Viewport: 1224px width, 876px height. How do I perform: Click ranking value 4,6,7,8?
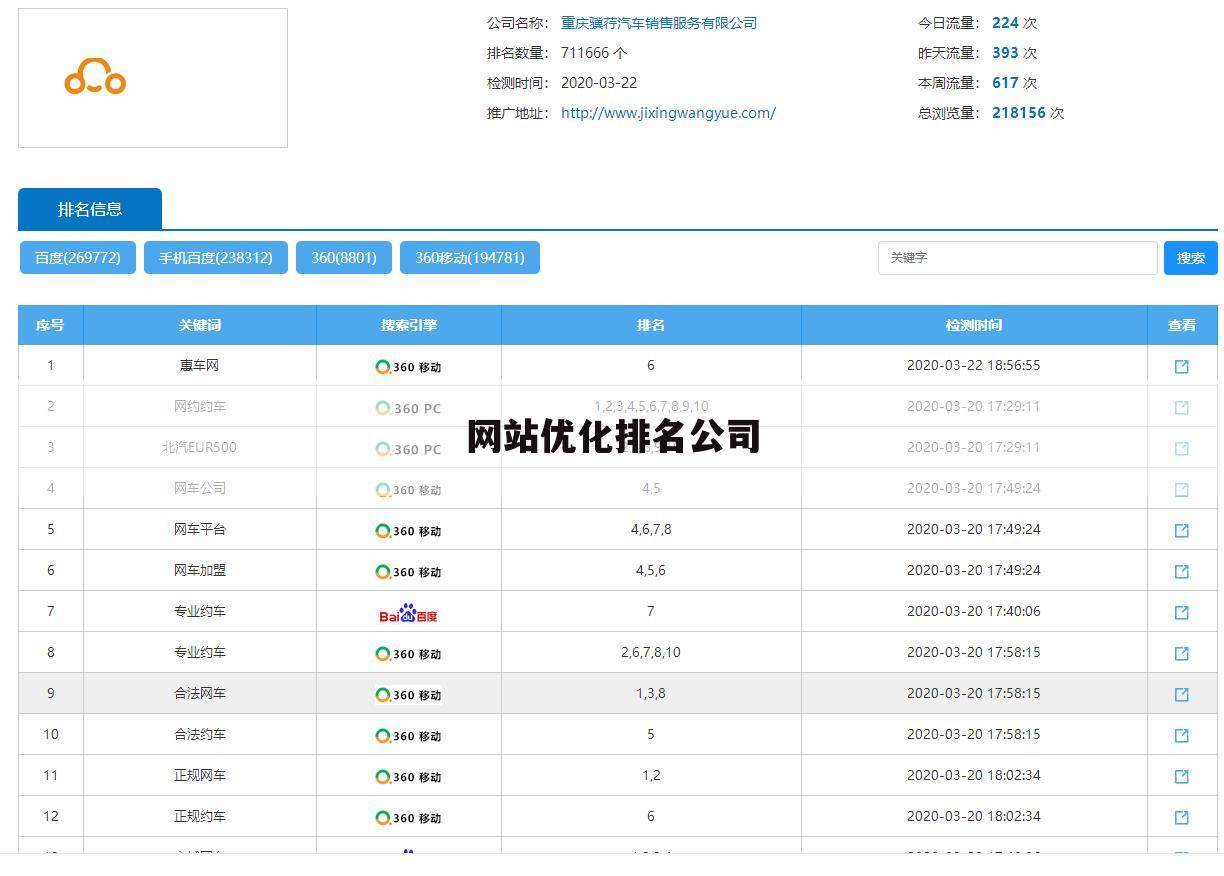pos(651,530)
